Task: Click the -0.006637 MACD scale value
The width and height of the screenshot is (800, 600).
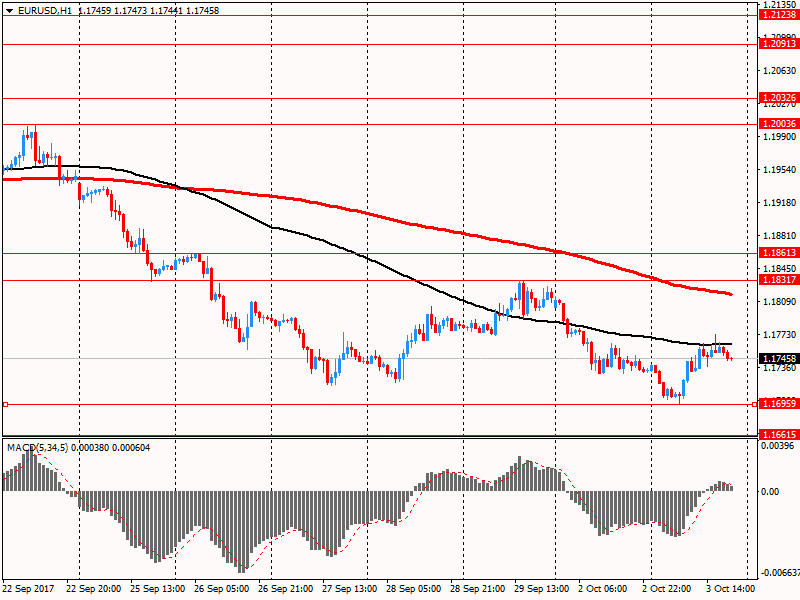Action: [x=780, y=572]
